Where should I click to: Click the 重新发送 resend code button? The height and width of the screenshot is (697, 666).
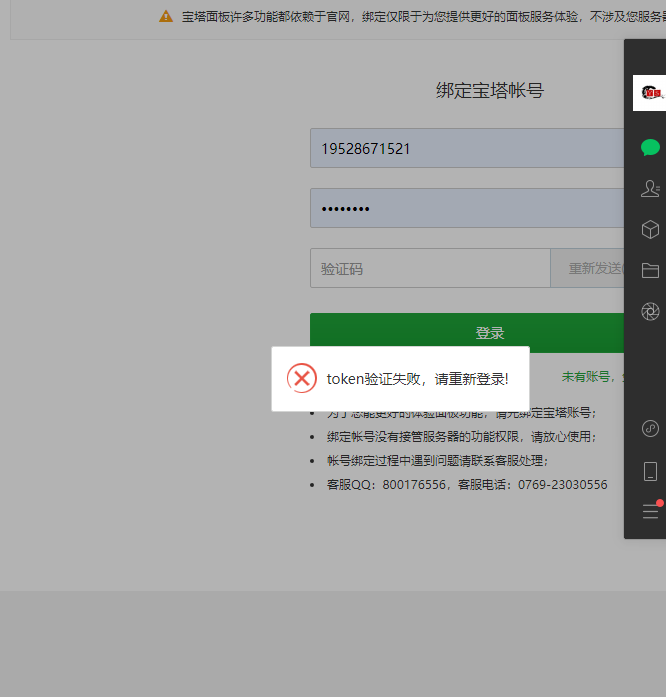tap(587, 268)
